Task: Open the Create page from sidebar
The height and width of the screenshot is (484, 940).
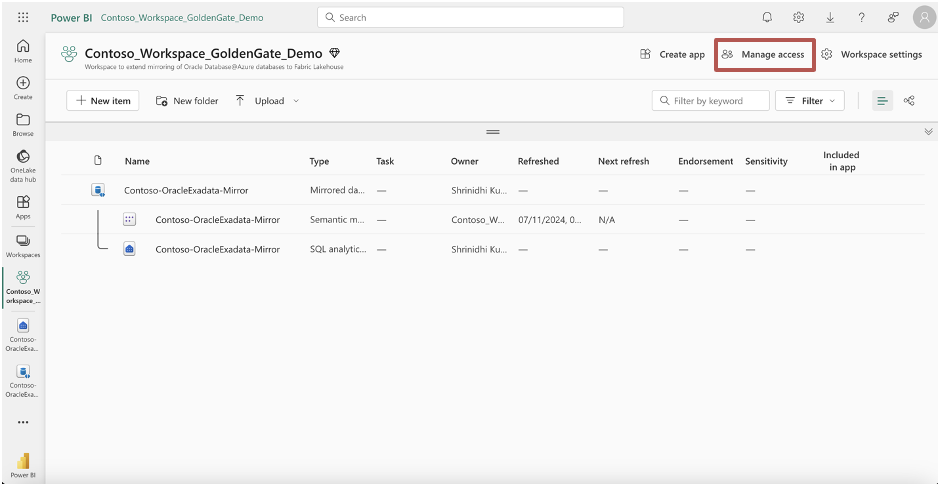Action: coord(23,88)
